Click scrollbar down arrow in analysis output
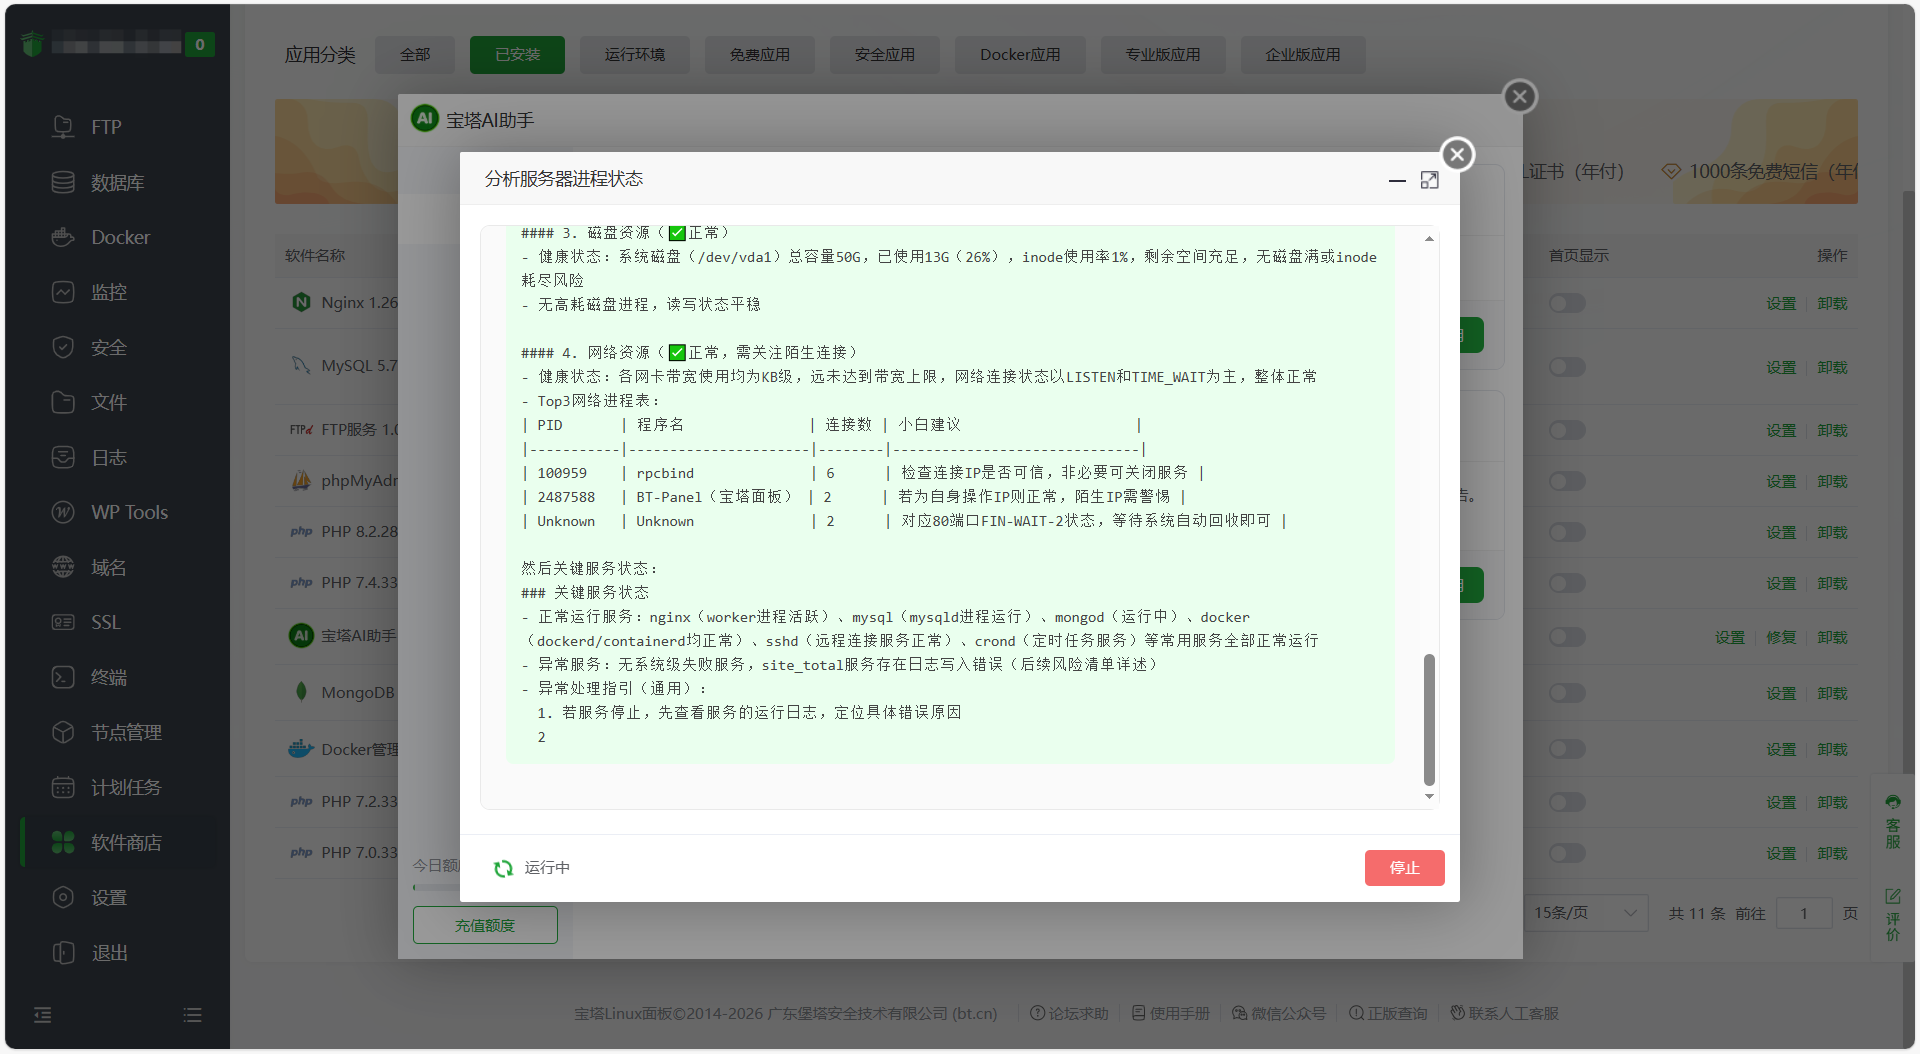The height and width of the screenshot is (1054, 1920). point(1429,797)
